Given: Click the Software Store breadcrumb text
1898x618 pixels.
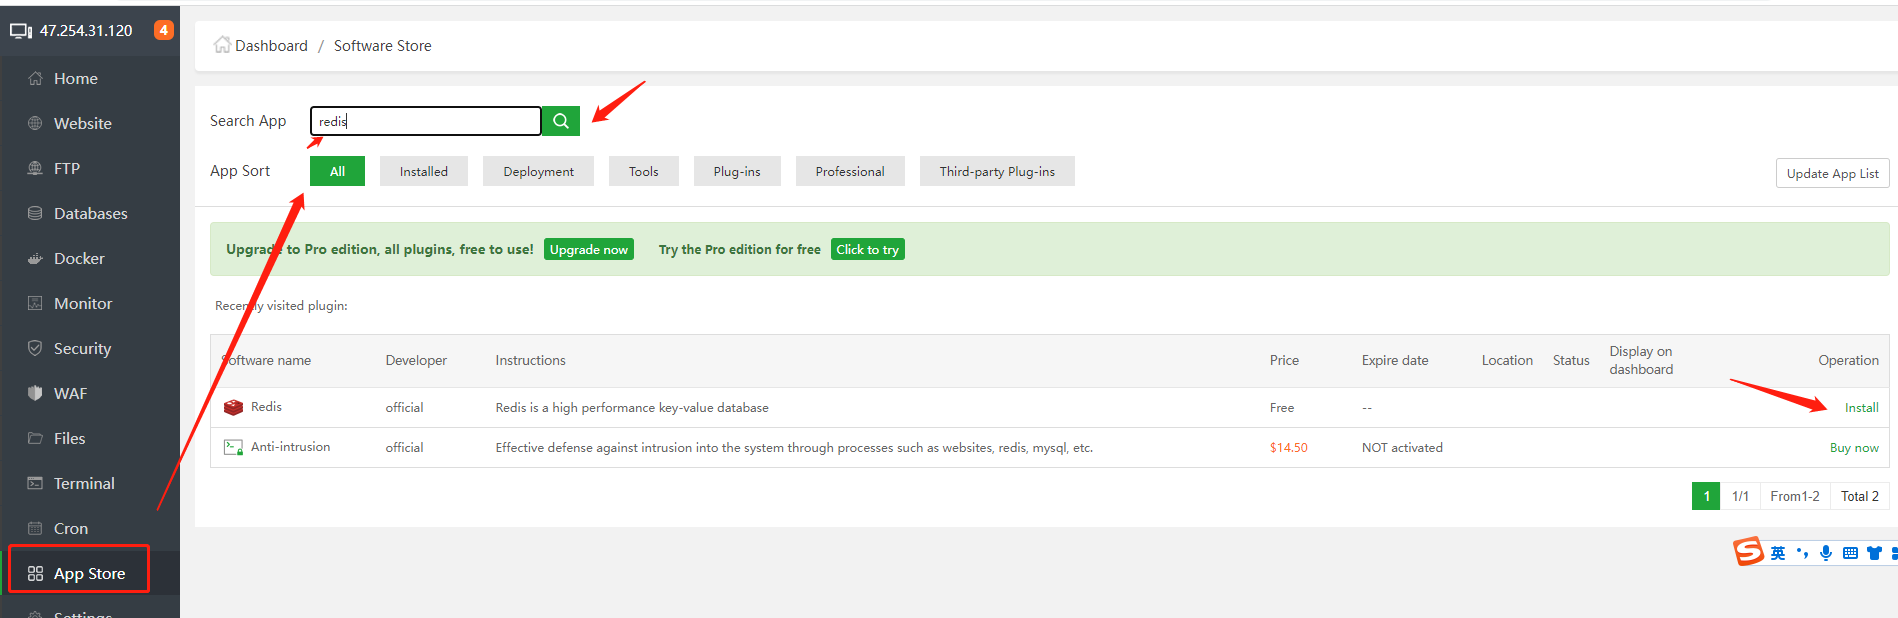Looking at the screenshot, I should [383, 45].
